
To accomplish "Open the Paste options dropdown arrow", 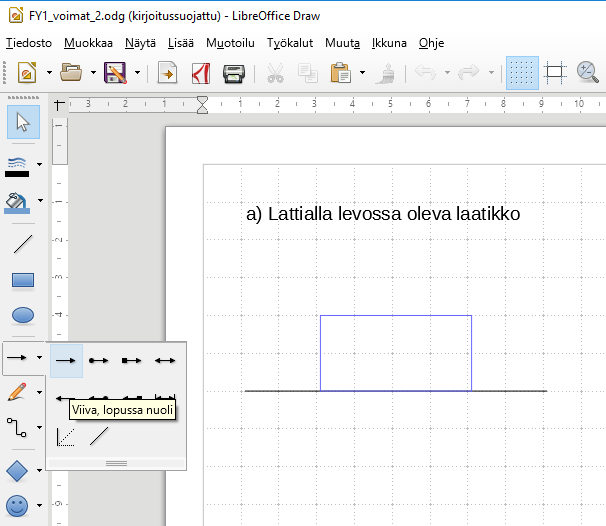I will [362, 72].
